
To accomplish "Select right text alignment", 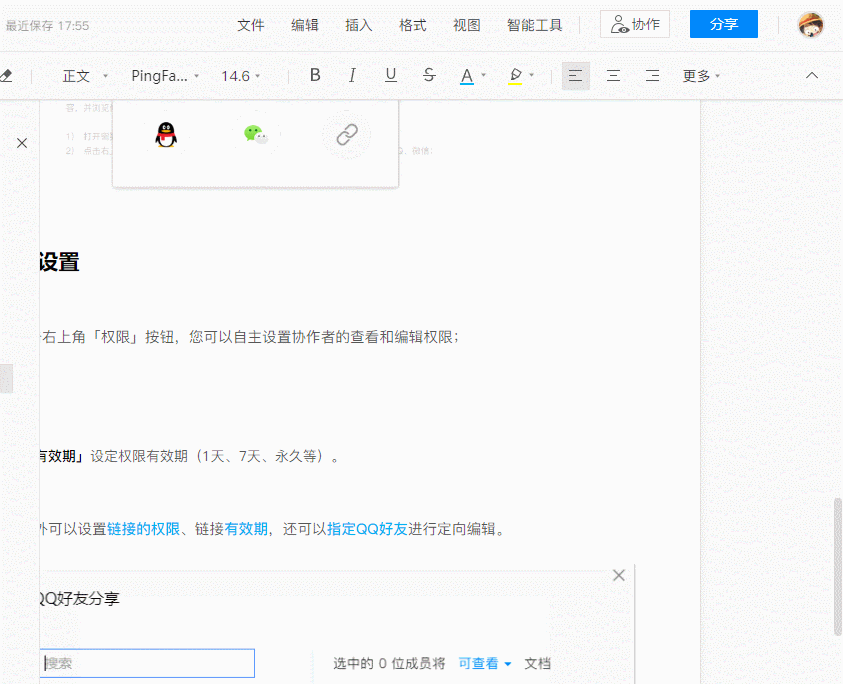I will point(652,74).
